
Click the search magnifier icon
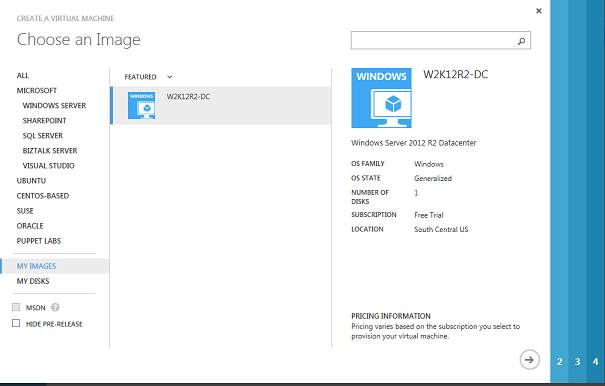(521, 41)
